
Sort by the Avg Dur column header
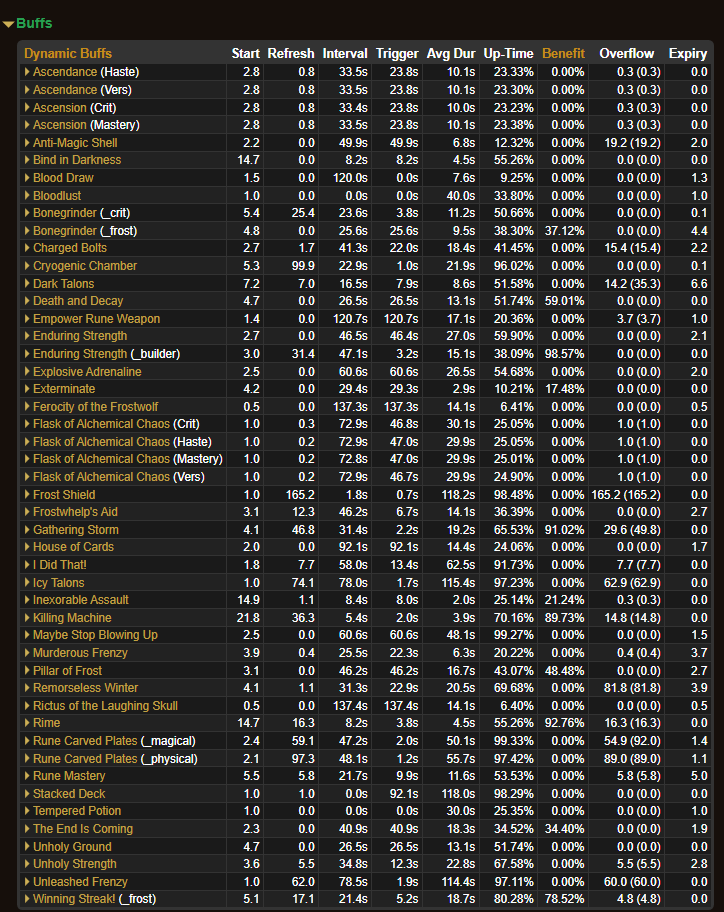click(451, 54)
